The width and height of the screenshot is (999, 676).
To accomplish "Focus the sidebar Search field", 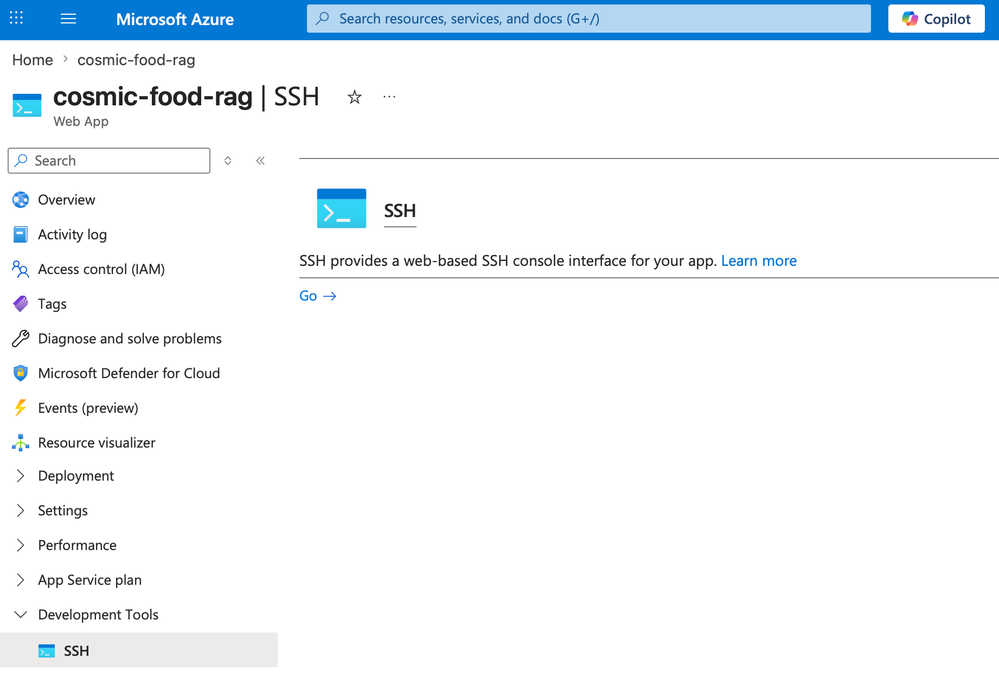I will 109,161.
